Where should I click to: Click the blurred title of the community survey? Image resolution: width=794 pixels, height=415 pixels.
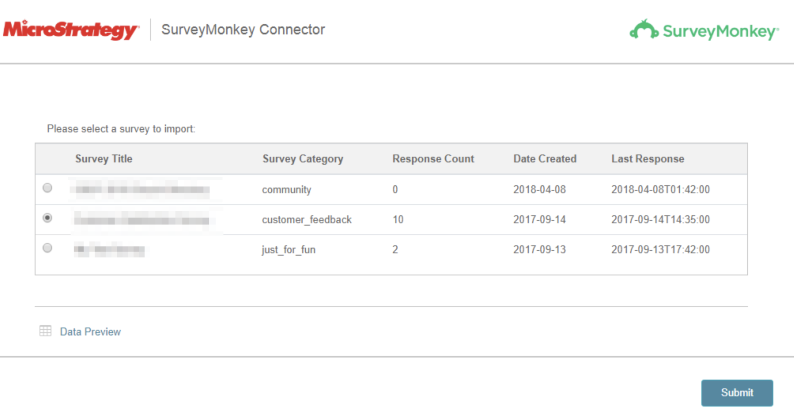point(140,189)
